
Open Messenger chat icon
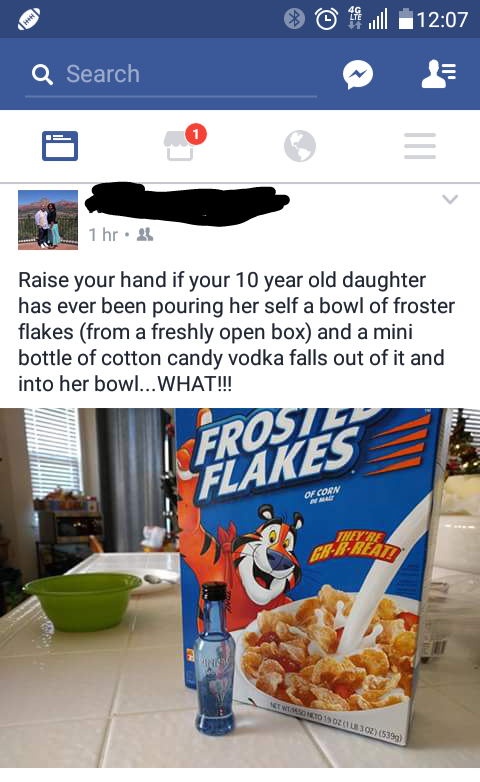[x=358, y=74]
